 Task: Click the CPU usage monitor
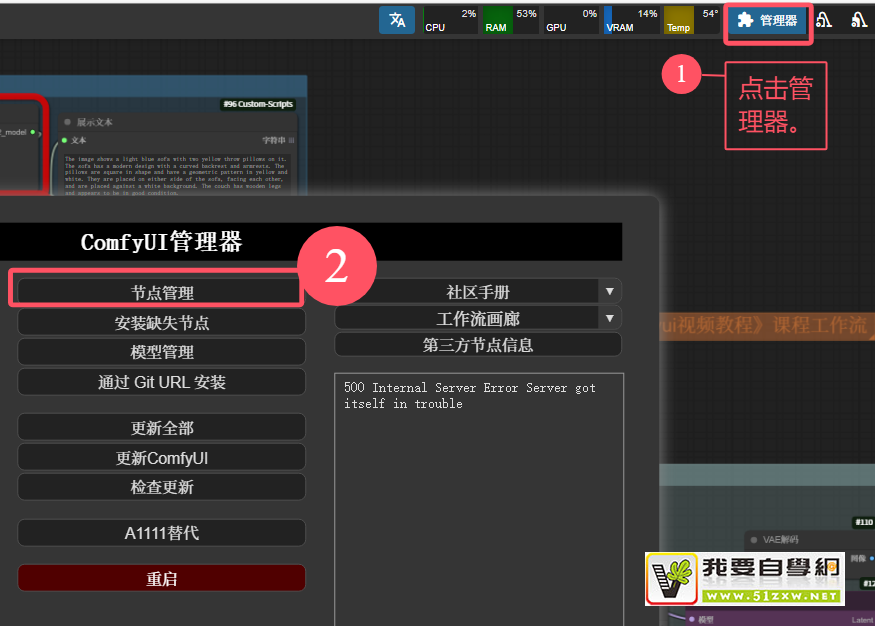tap(450, 20)
